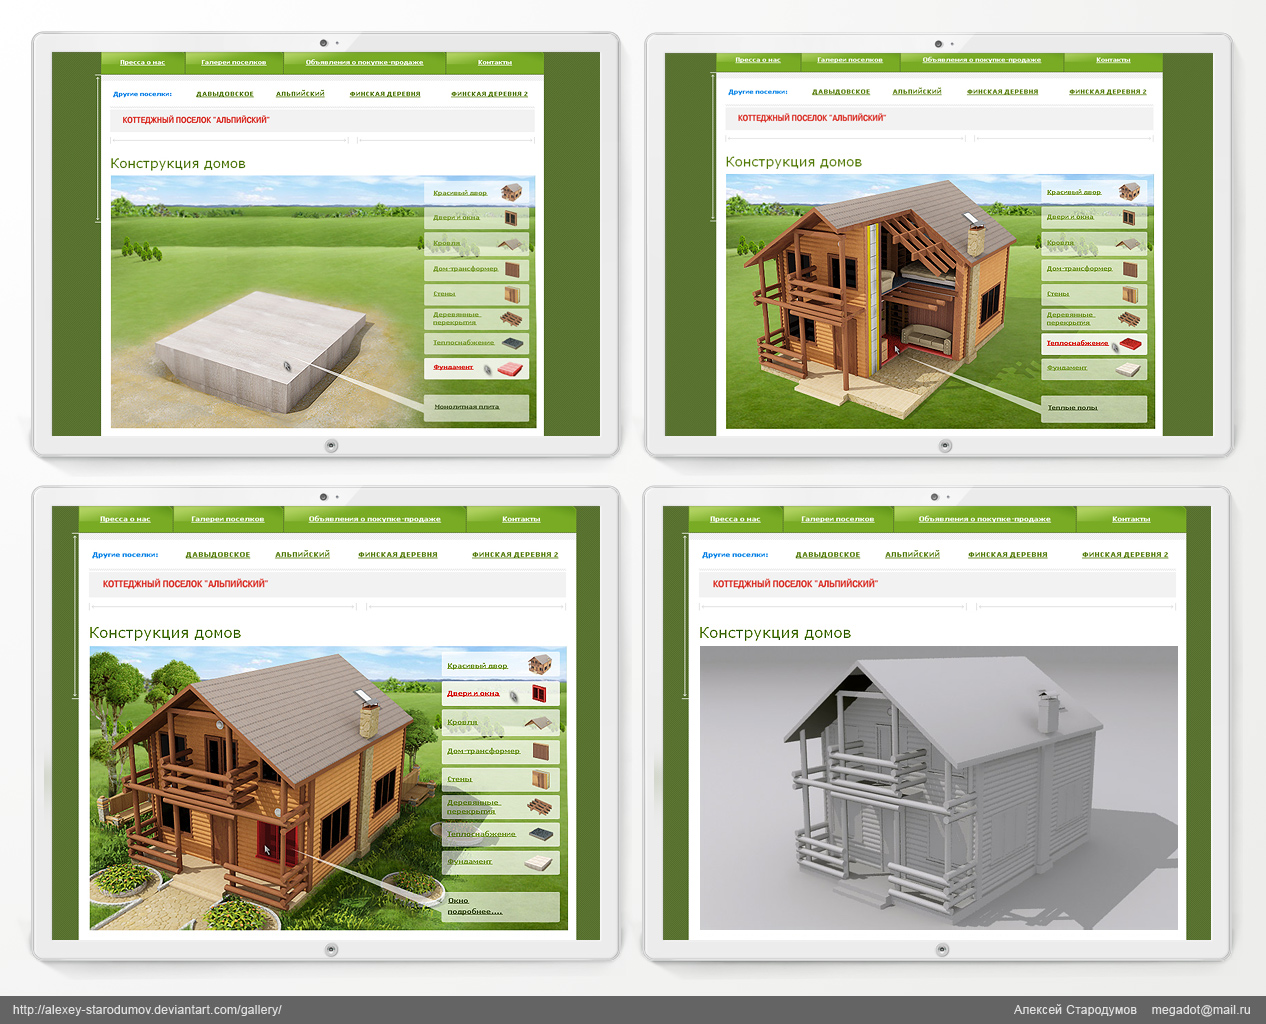1266x1024 pixels.
Task: Open Теплые полы tooltip link on cutaway house screen
Action: pos(1072,408)
